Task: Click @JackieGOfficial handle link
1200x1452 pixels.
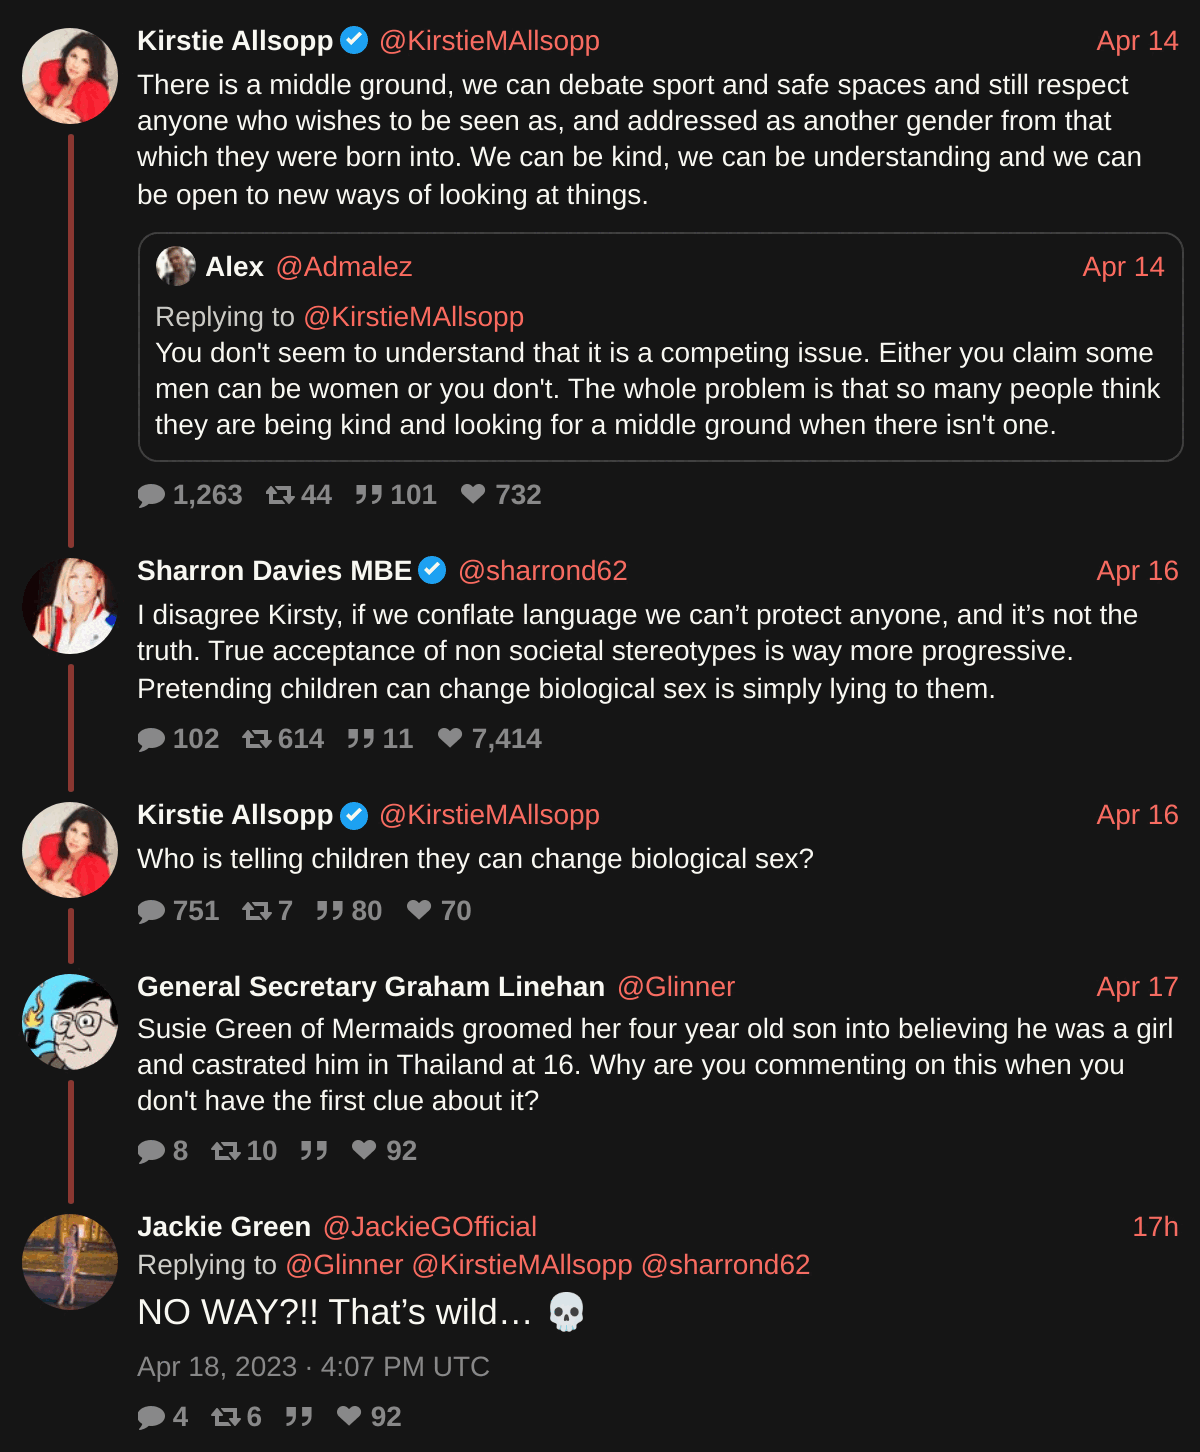Action: point(429,1227)
